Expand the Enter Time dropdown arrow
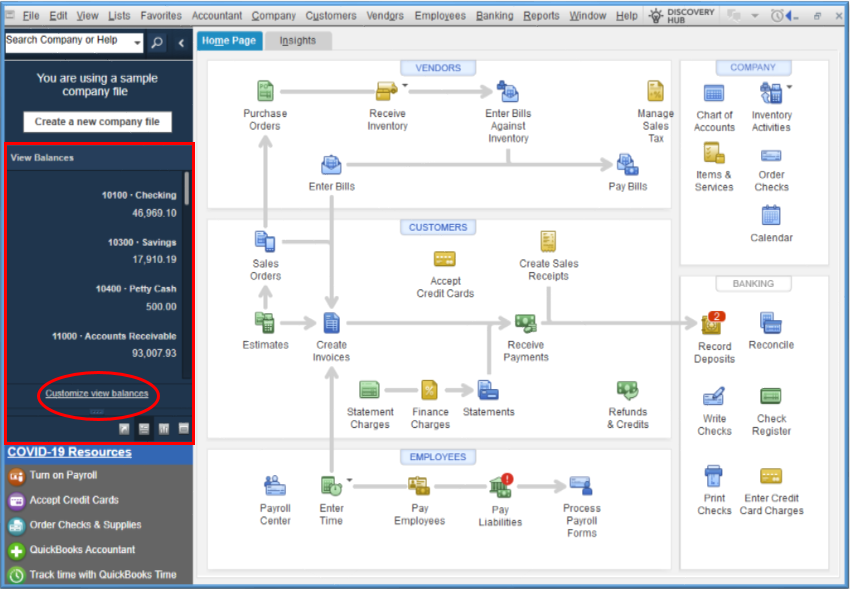Image resolution: width=850 pixels, height=589 pixels. (350, 480)
